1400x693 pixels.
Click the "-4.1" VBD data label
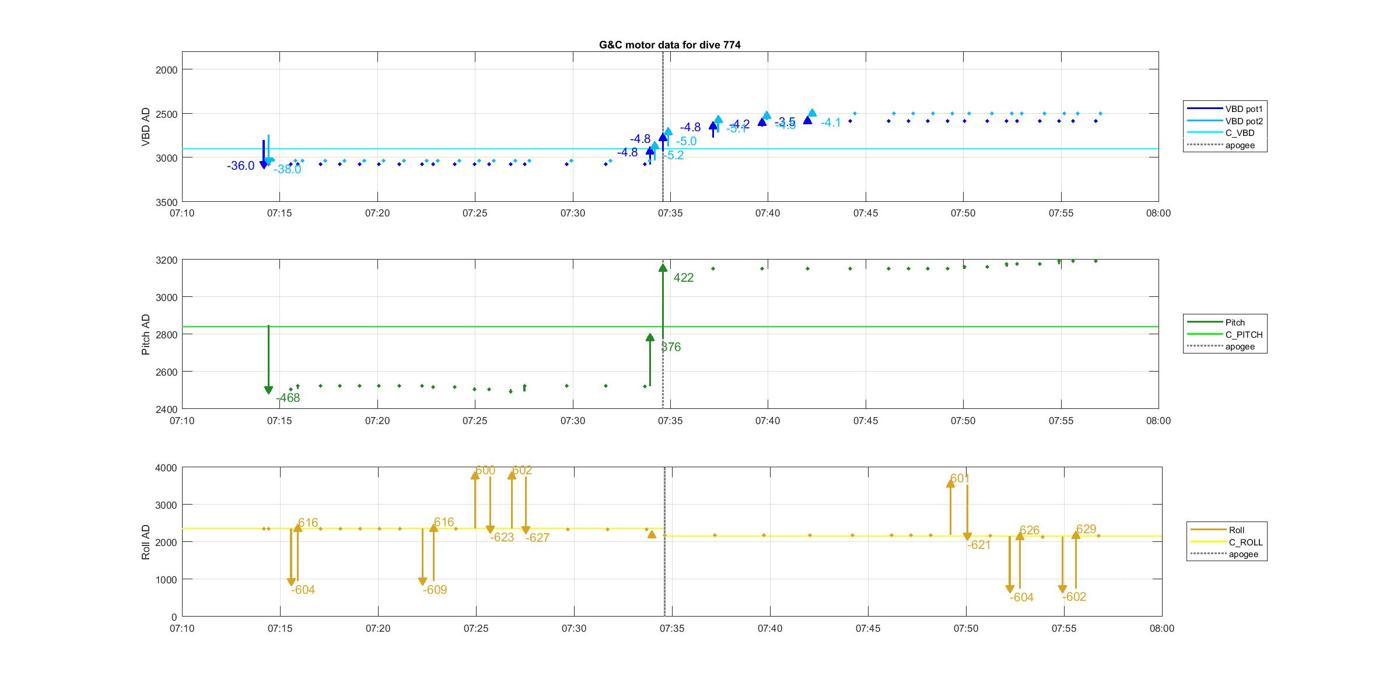tap(831, 123)
